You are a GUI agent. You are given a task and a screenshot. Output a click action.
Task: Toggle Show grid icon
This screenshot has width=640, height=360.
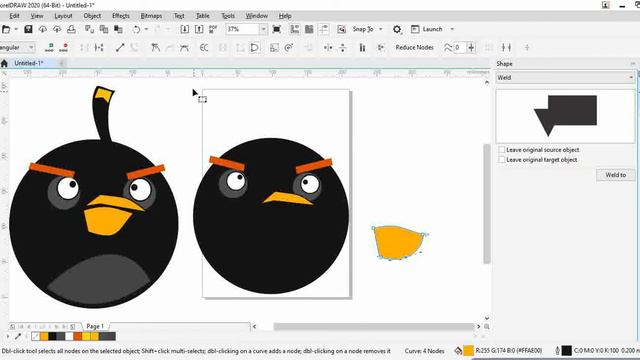(309, 29)
